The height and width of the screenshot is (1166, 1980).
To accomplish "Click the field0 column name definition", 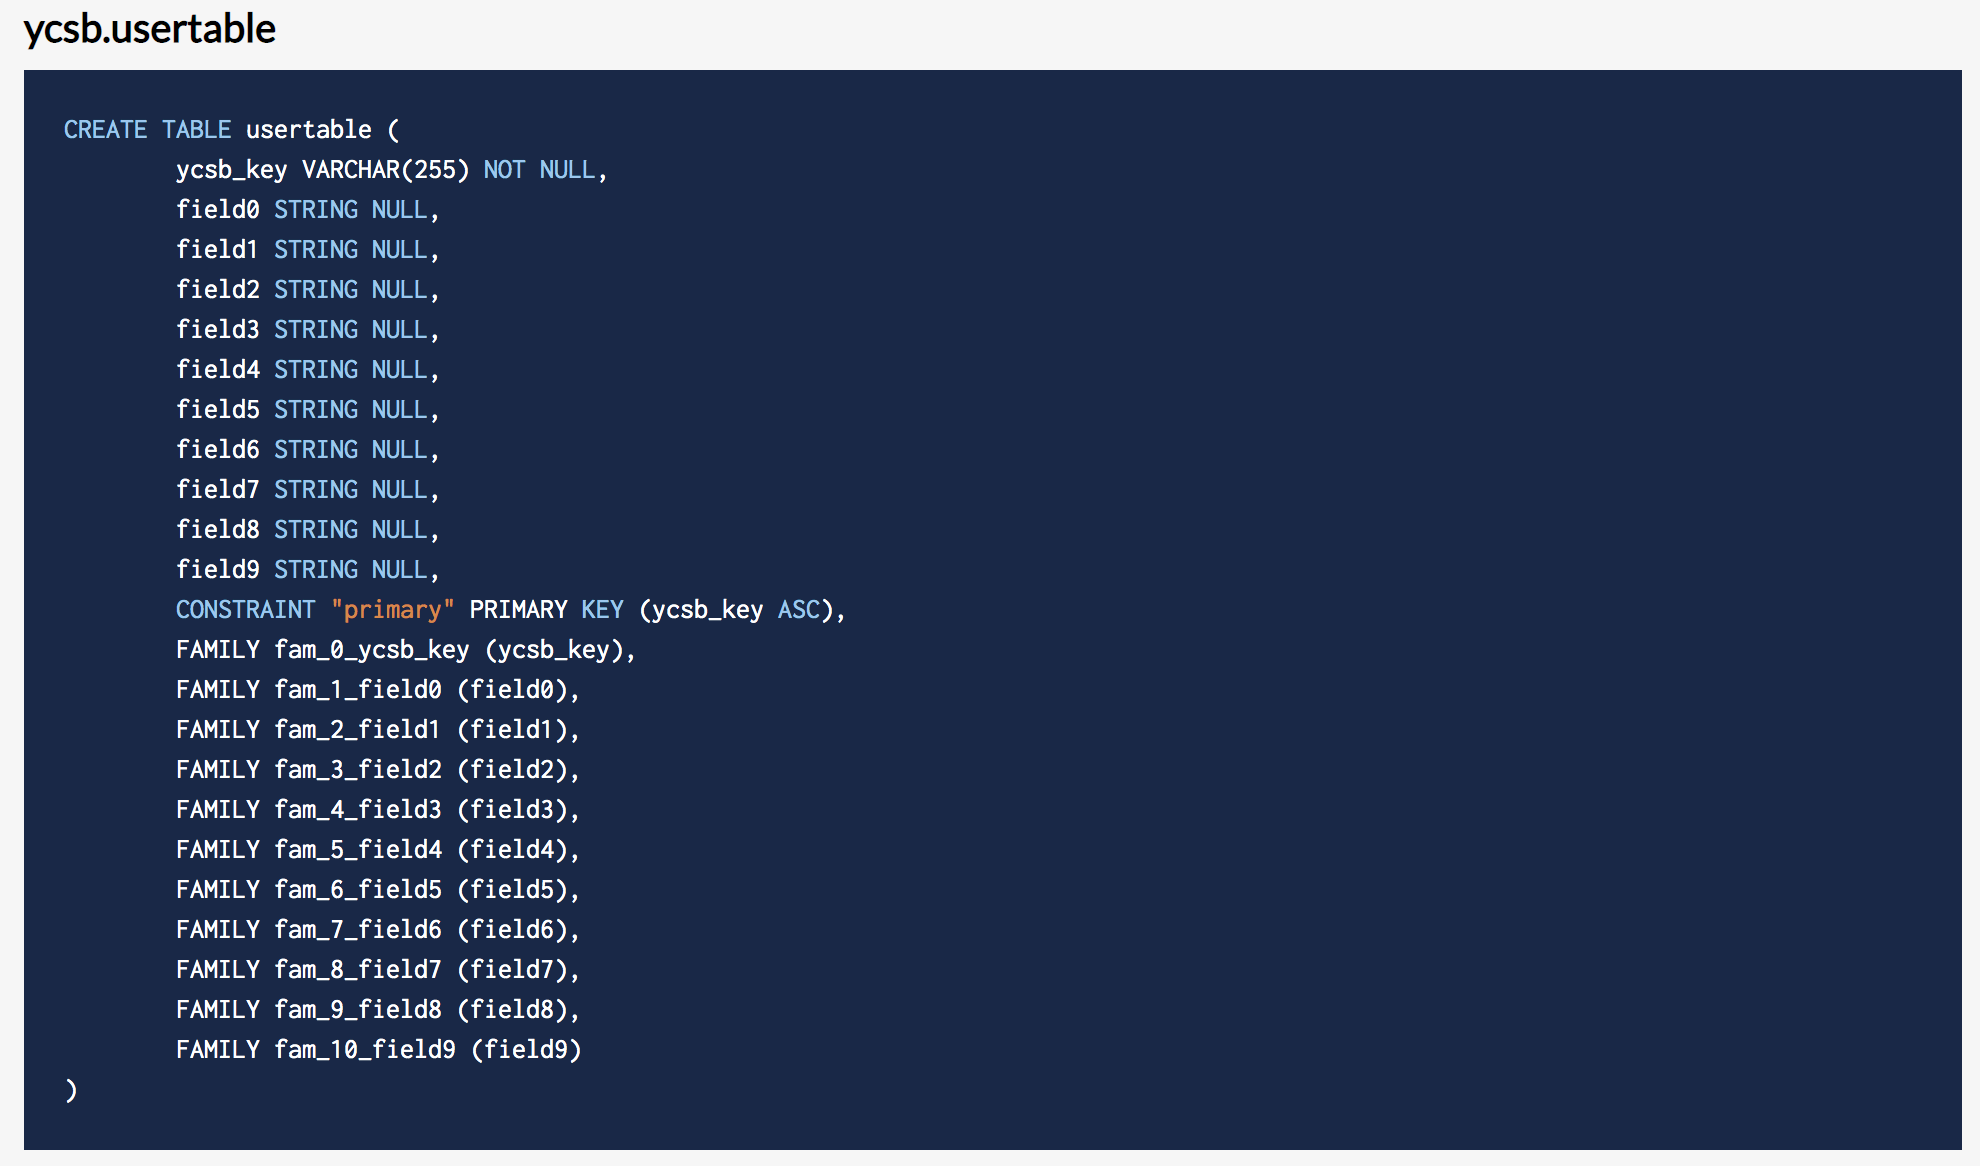I will 217,210.
